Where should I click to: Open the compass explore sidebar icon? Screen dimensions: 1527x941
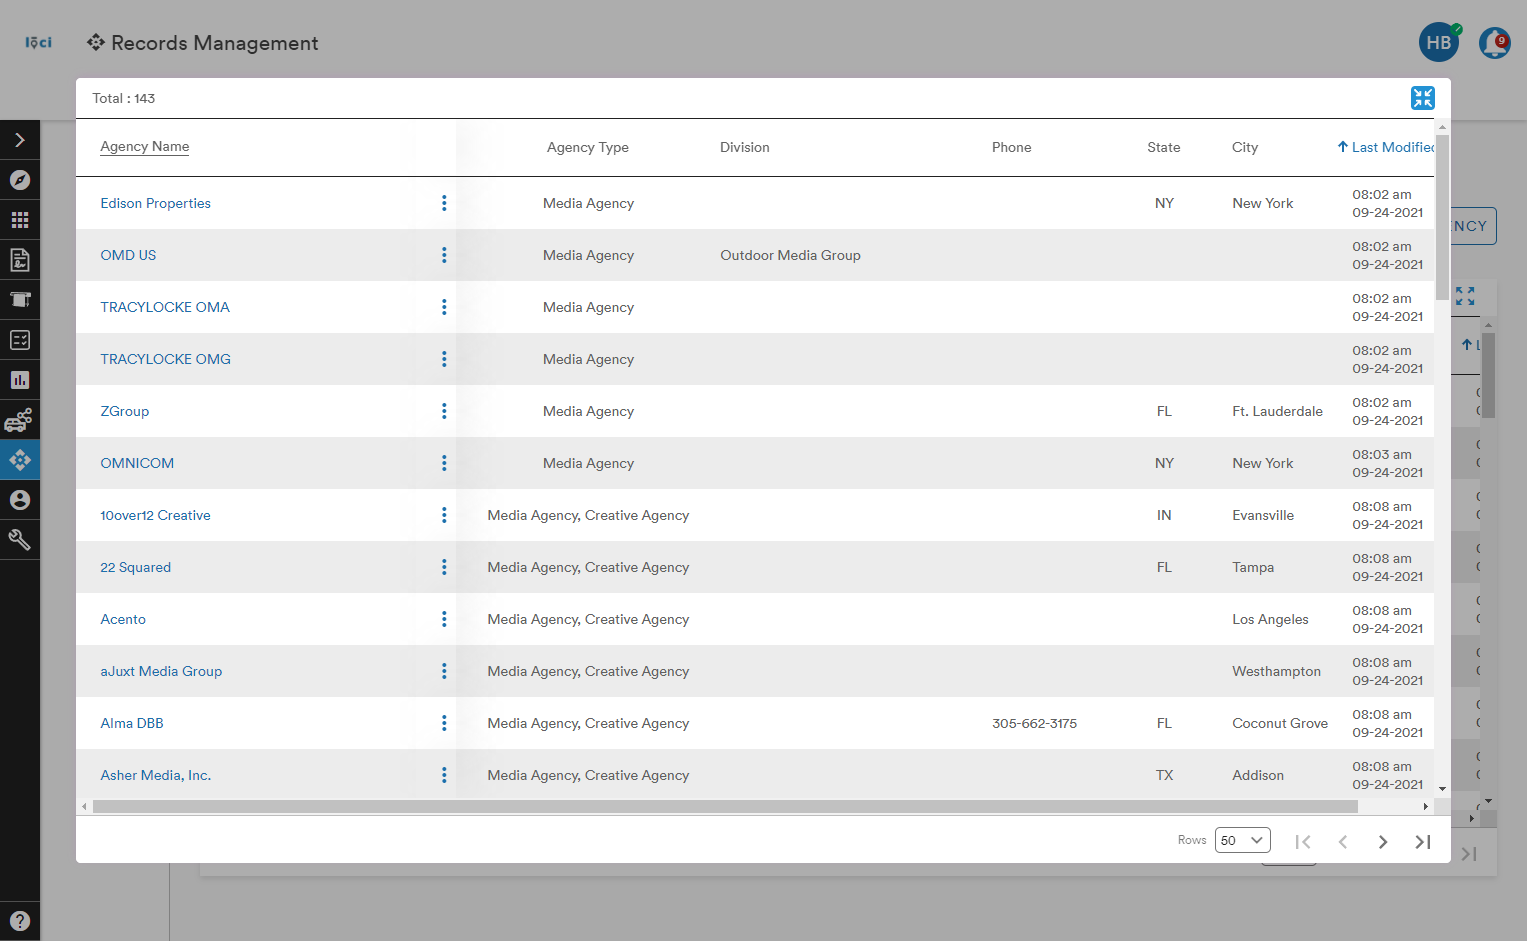[20, 180]
